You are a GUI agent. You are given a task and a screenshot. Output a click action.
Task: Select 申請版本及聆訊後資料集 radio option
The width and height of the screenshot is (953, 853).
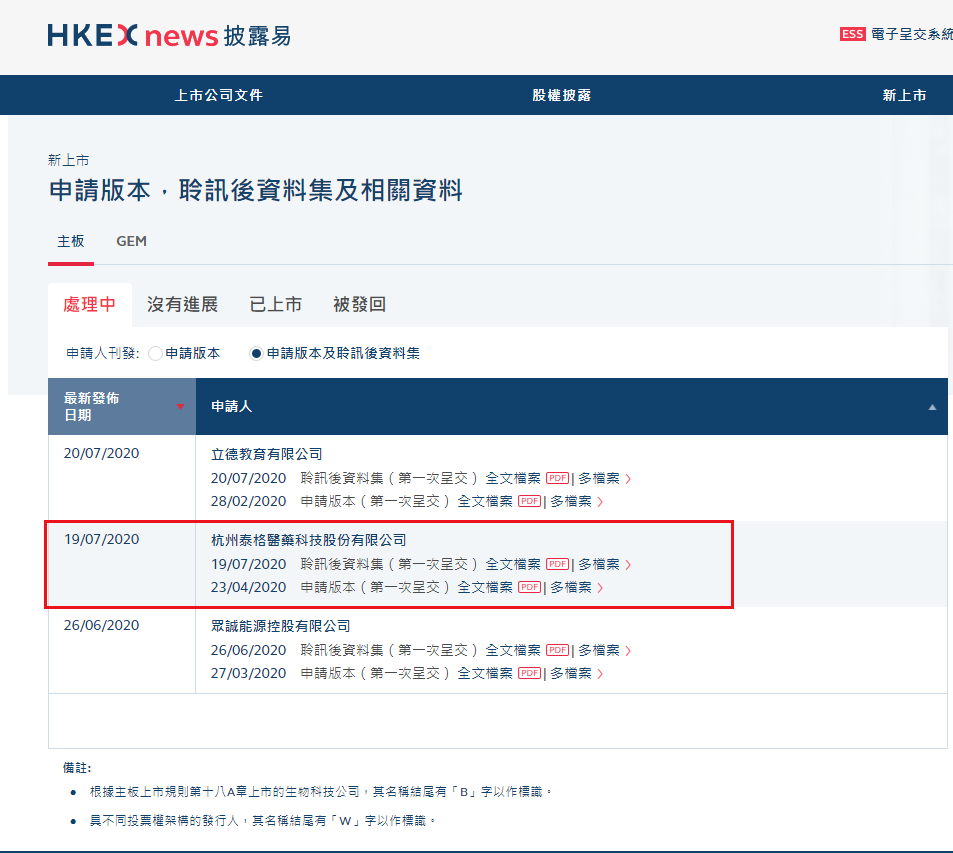pos(257,353)
